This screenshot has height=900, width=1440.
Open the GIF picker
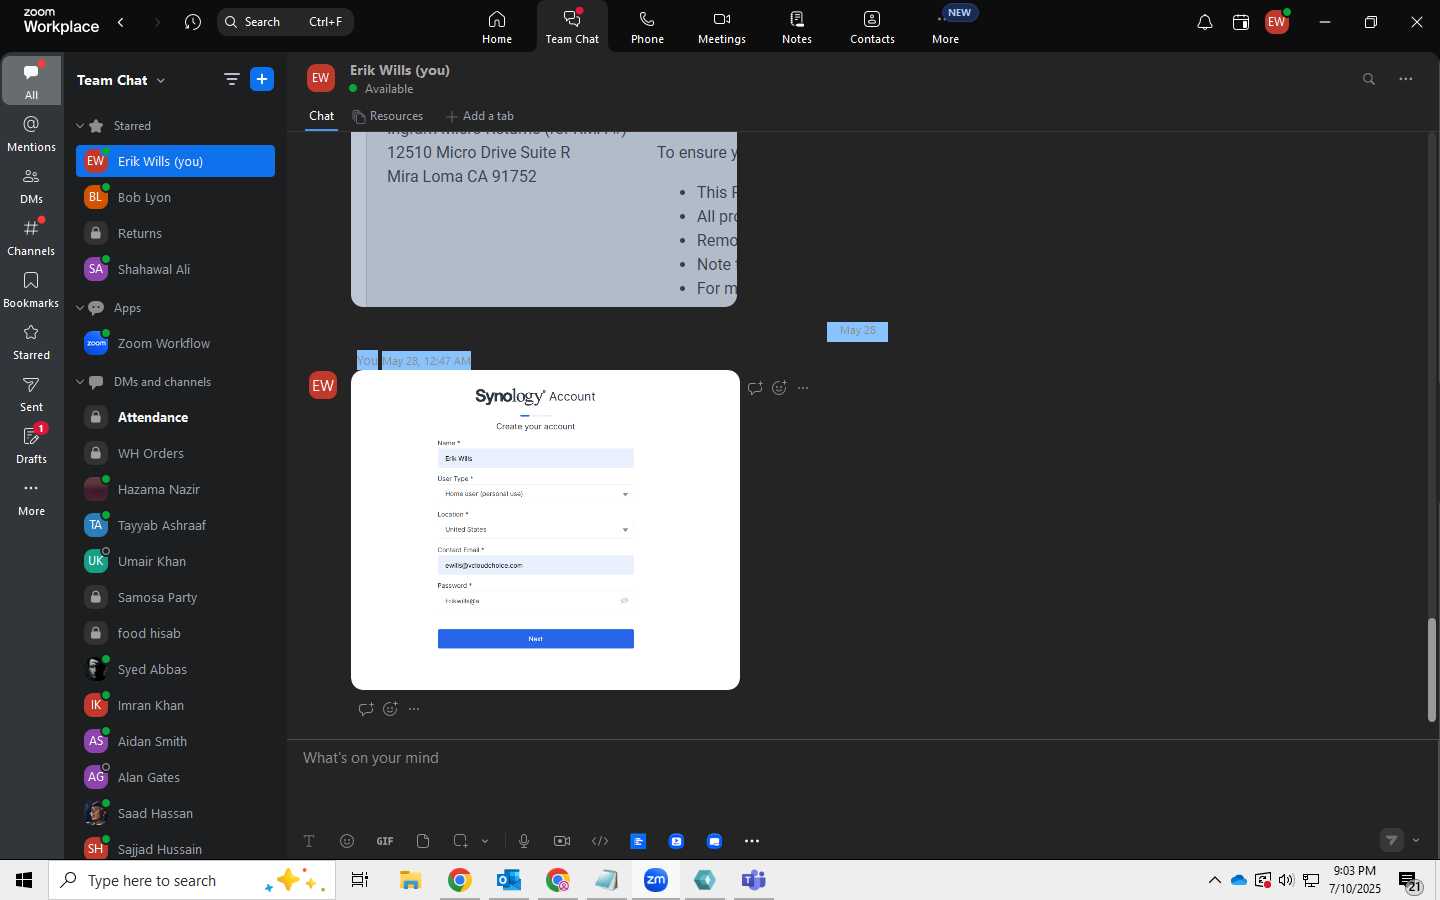pyautogui.click(x=385, y=841)
